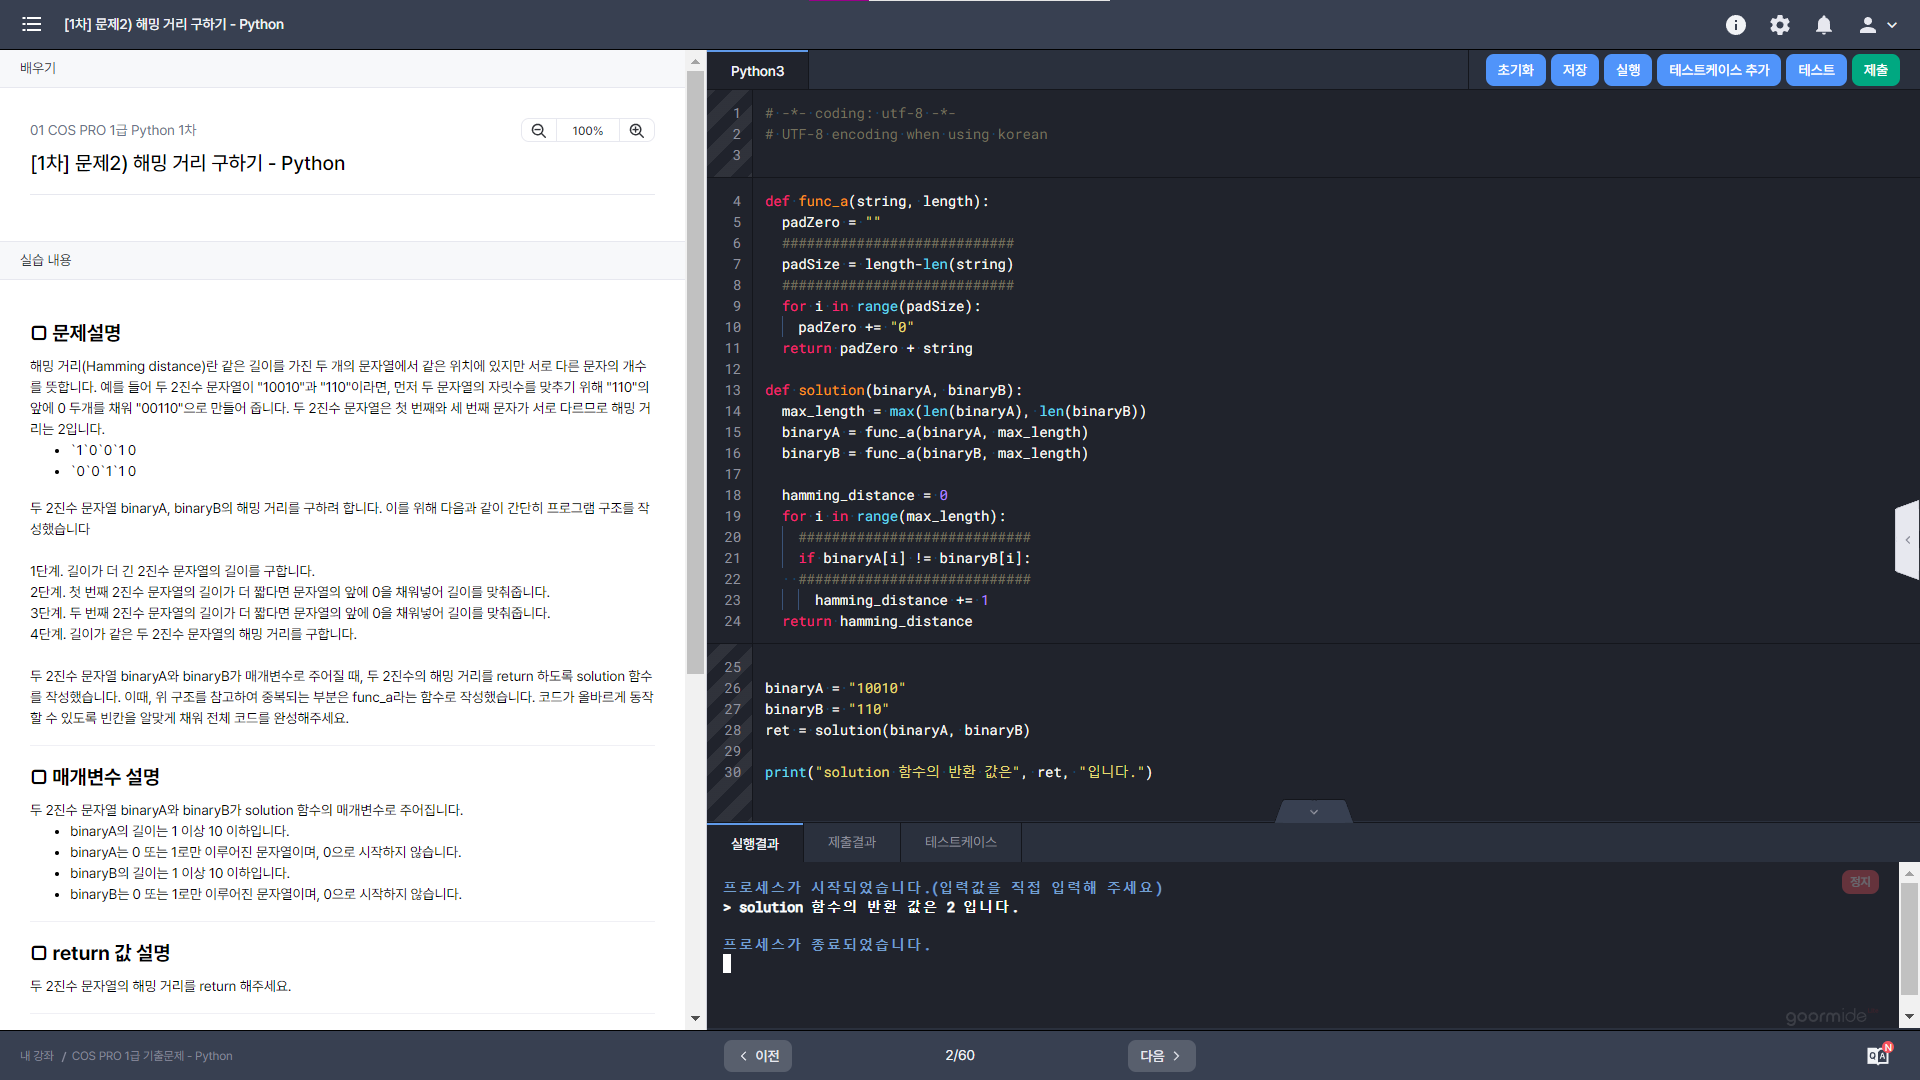Zoom in with the magnifier plus icon

coord(636,131)
